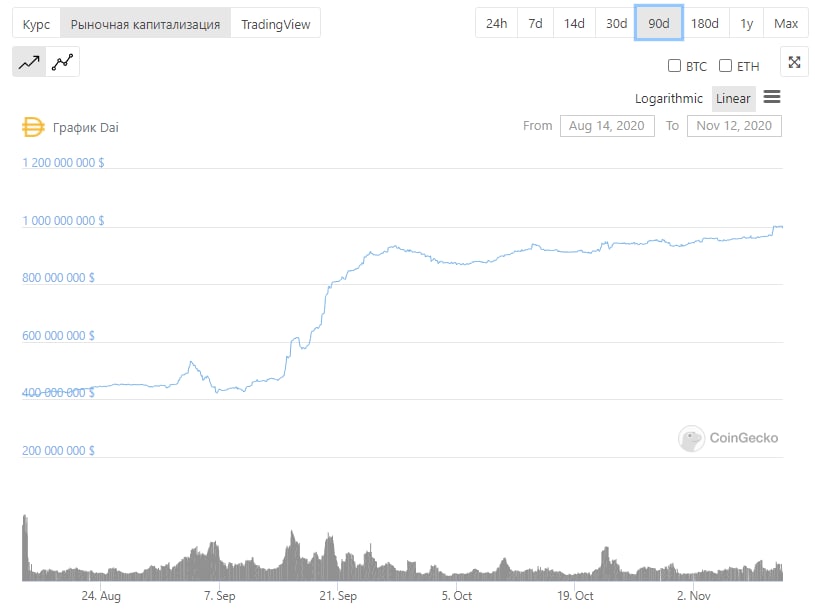
Task: Click the market cap line peak near Nov 12
Action: coord(778,227)
